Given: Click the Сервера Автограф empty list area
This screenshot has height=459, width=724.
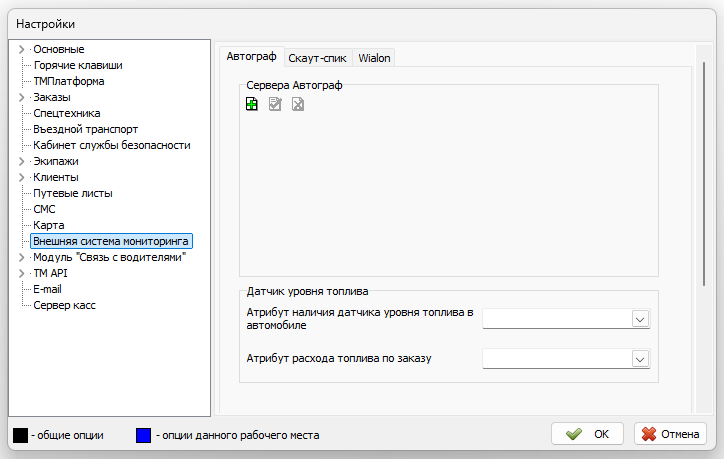Looking at the screenshot, I should 449,194.
